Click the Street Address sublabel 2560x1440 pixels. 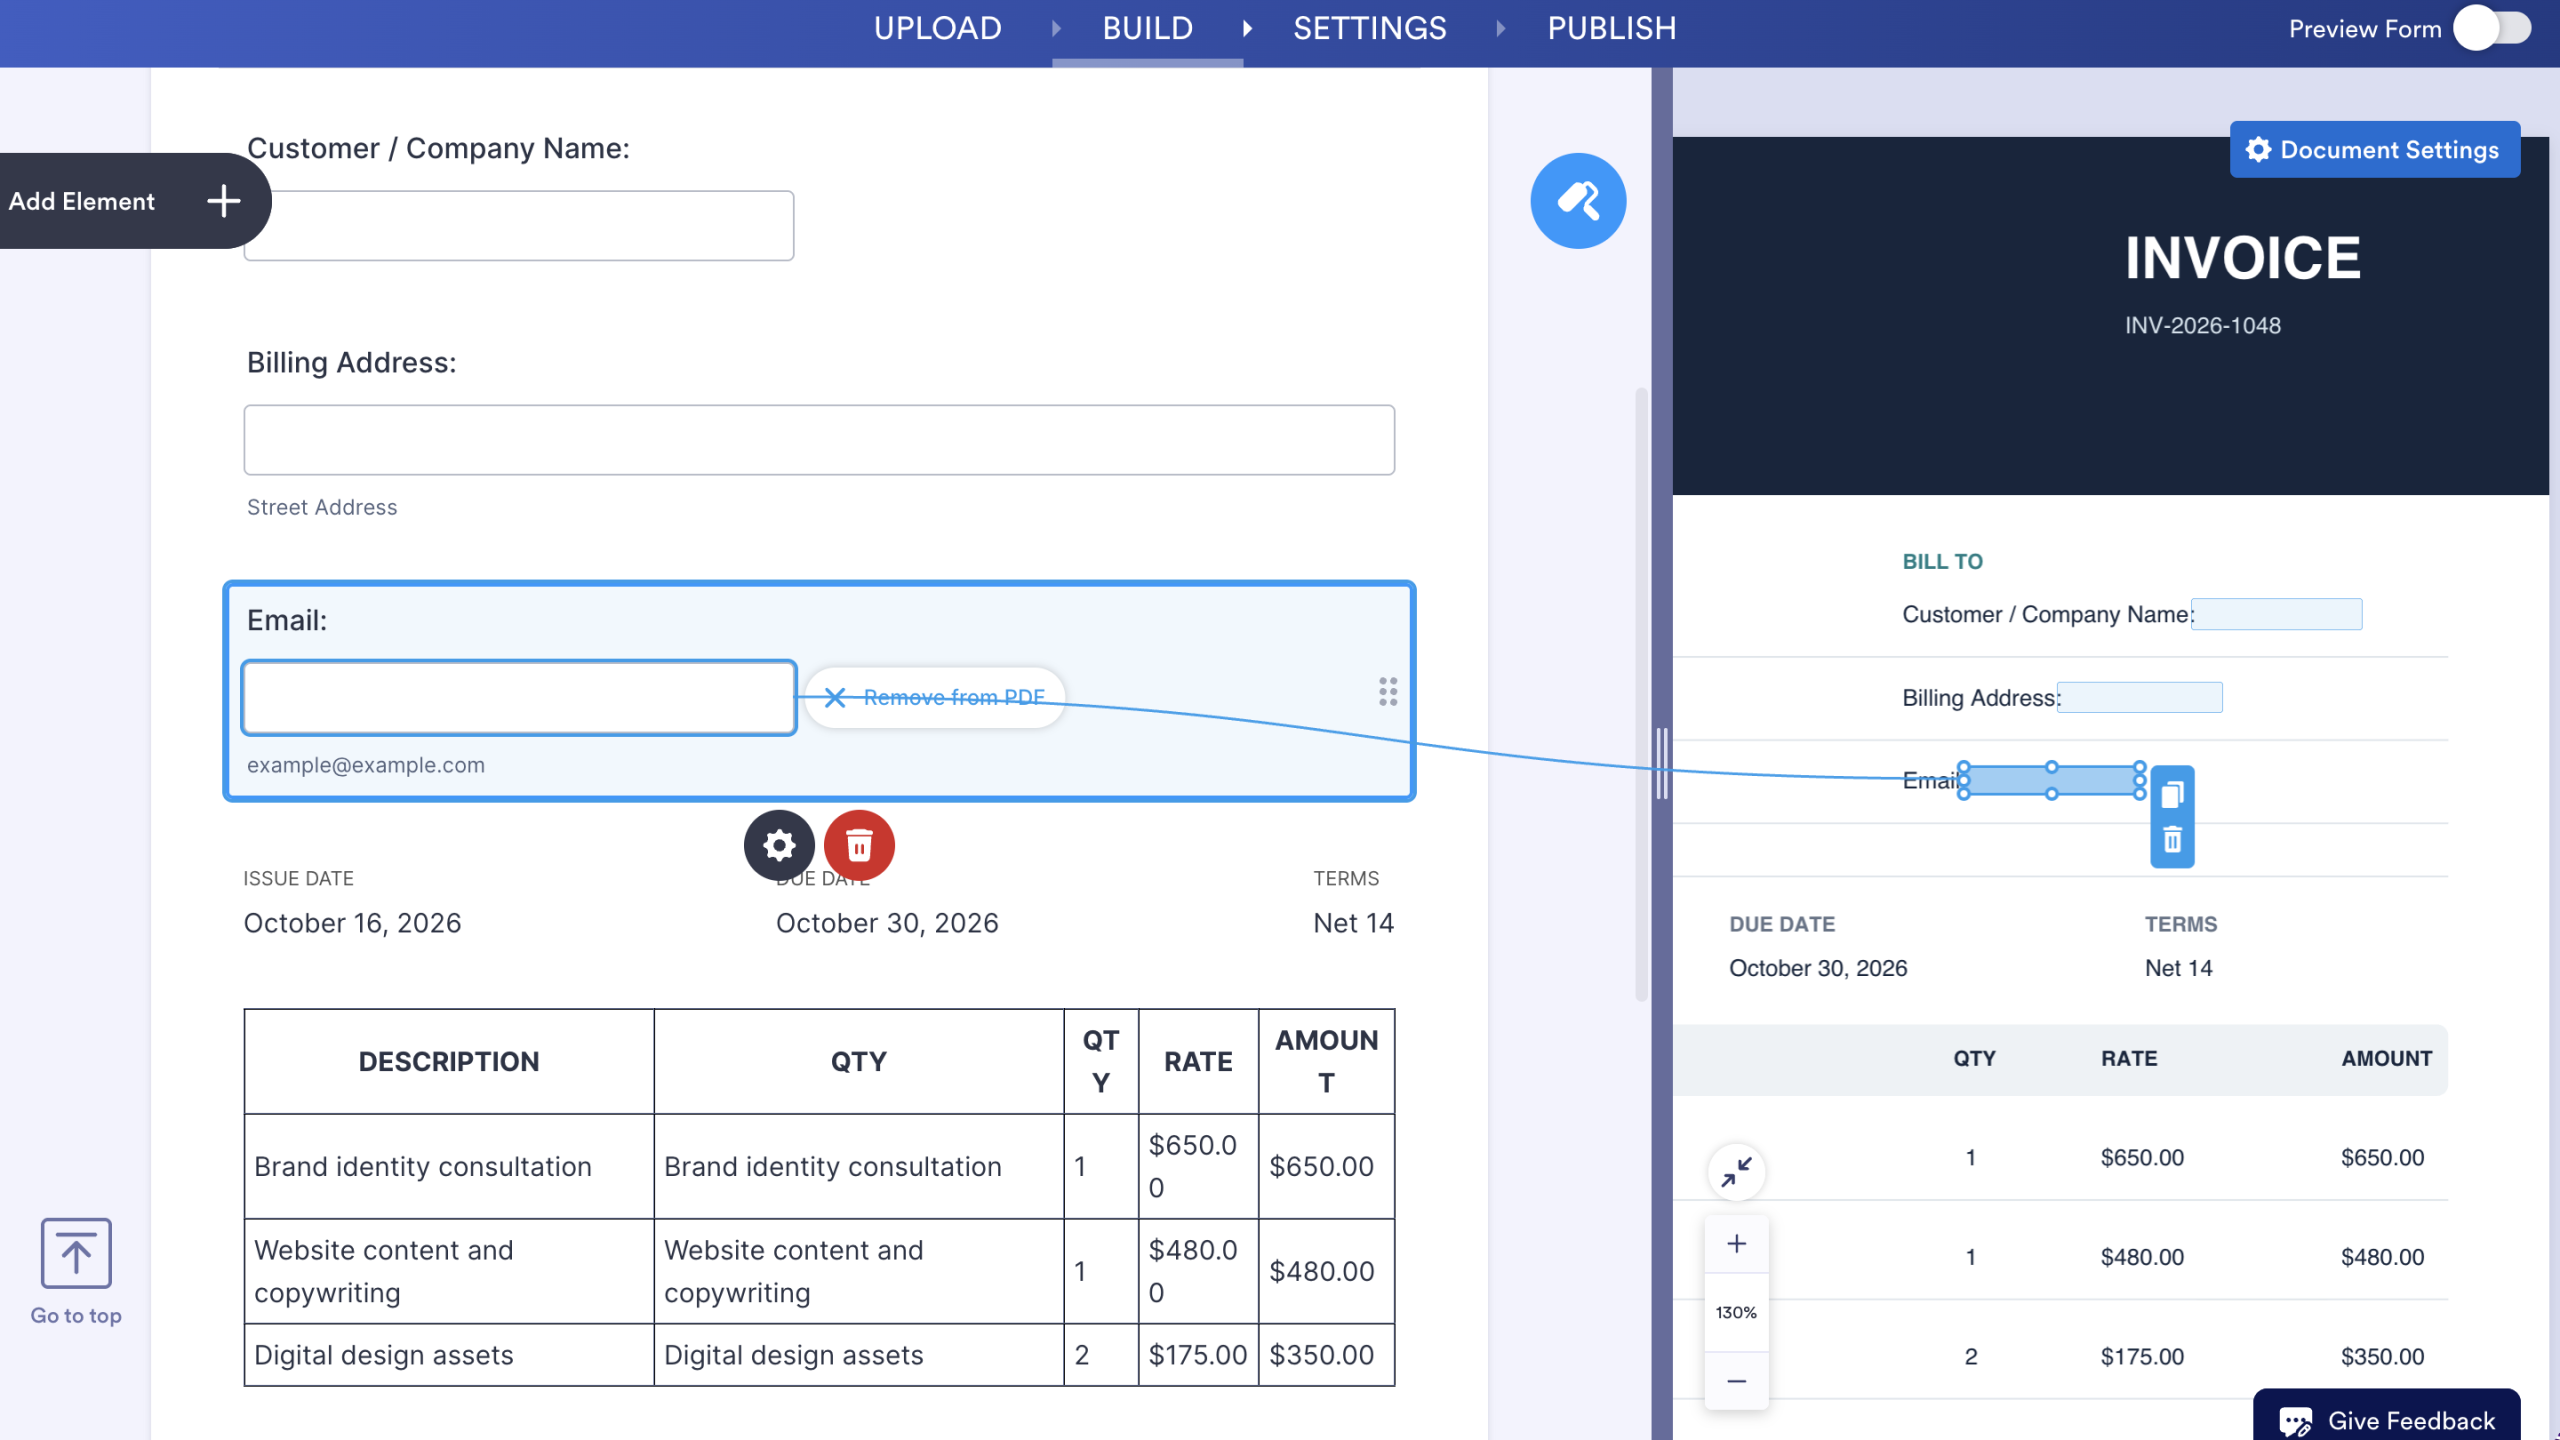[322, 507]
